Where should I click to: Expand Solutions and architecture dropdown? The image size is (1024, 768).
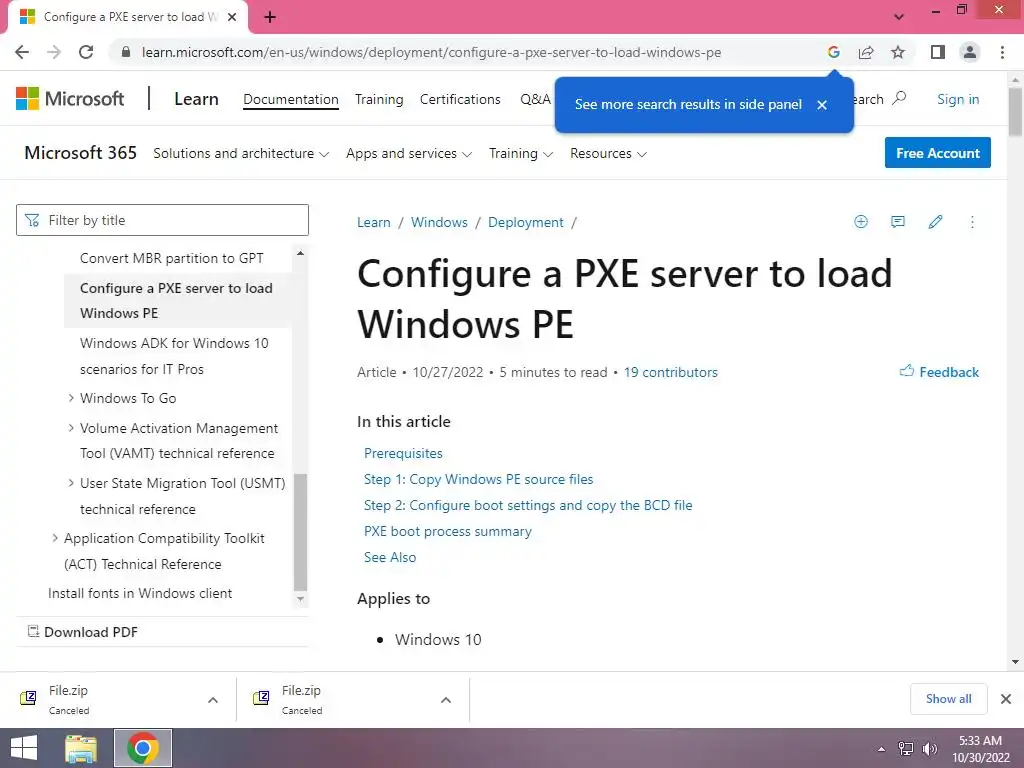coord(241,153)
